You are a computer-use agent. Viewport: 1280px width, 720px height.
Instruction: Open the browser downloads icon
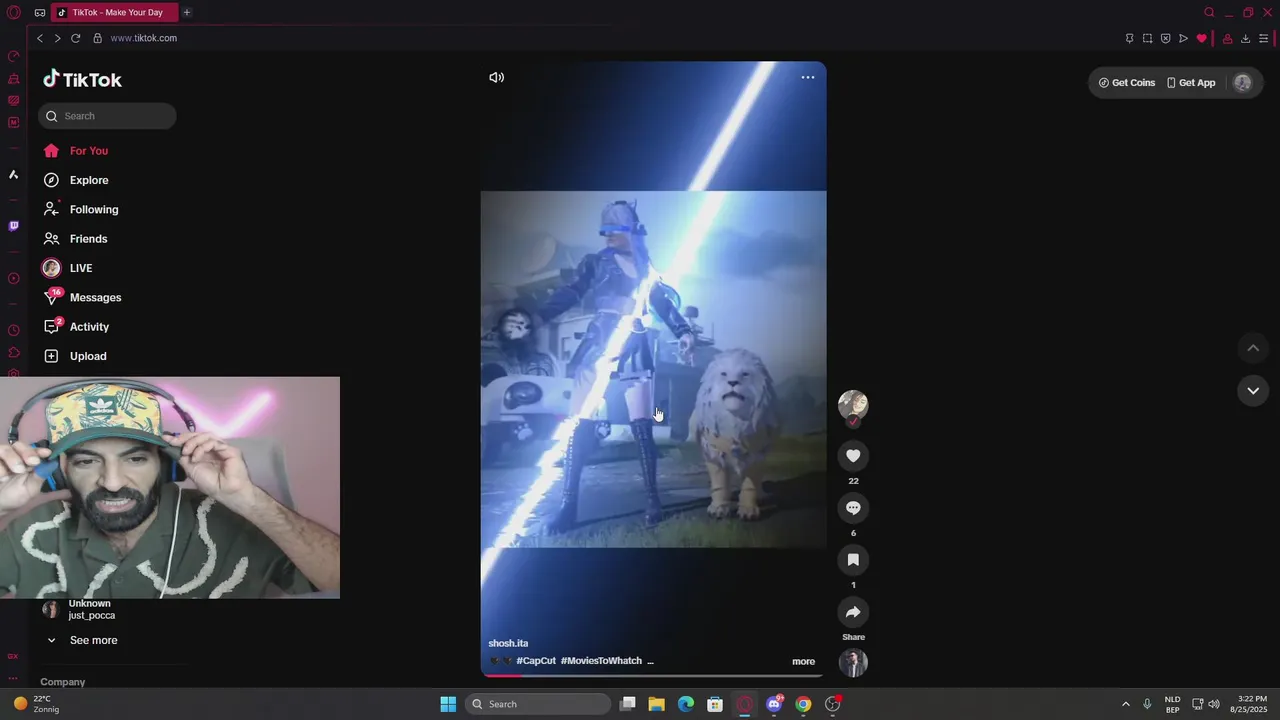1245,38
